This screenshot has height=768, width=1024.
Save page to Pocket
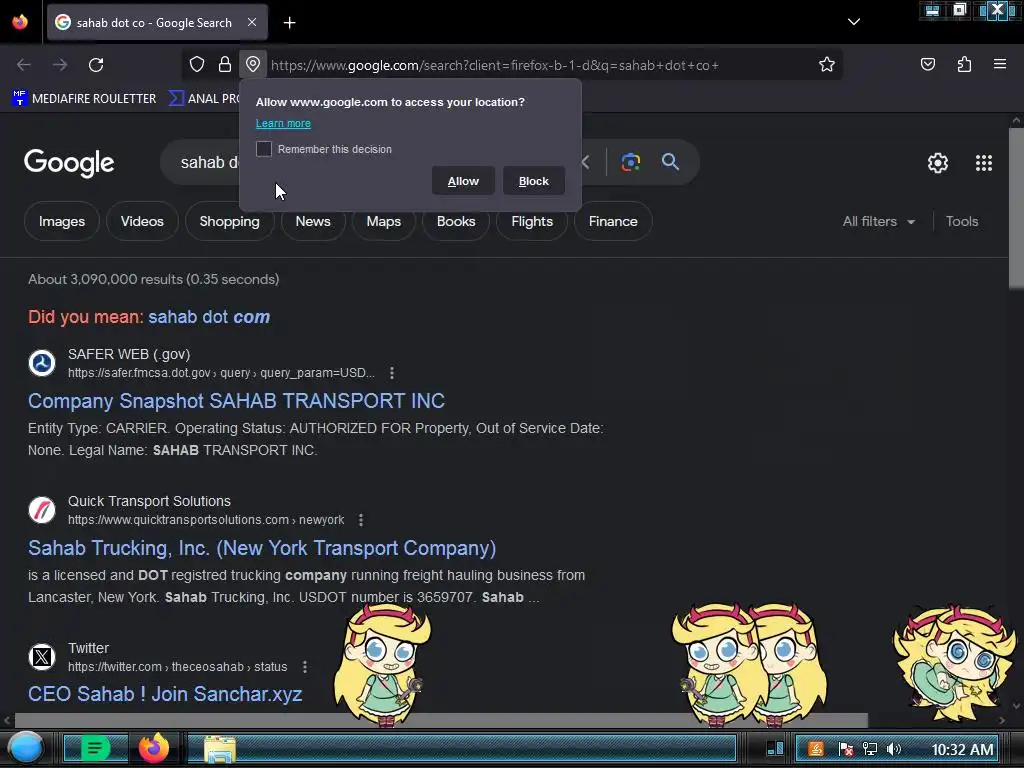click(x=928, y=65)
